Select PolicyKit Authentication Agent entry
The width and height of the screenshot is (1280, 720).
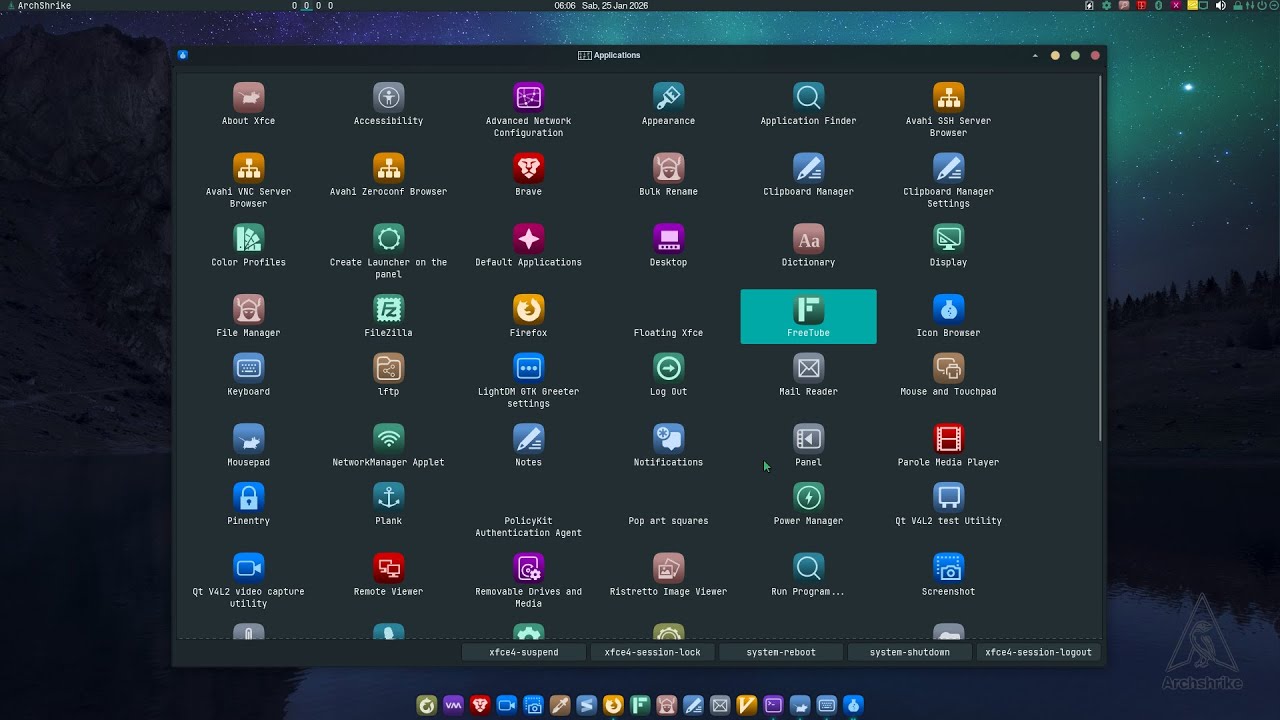(528, 527)
